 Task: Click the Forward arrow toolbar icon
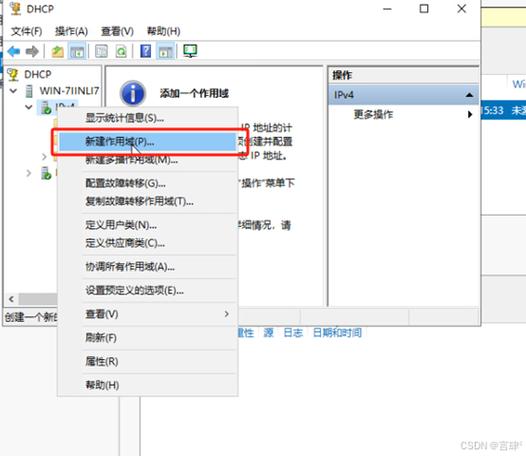(x=32, y=51)
